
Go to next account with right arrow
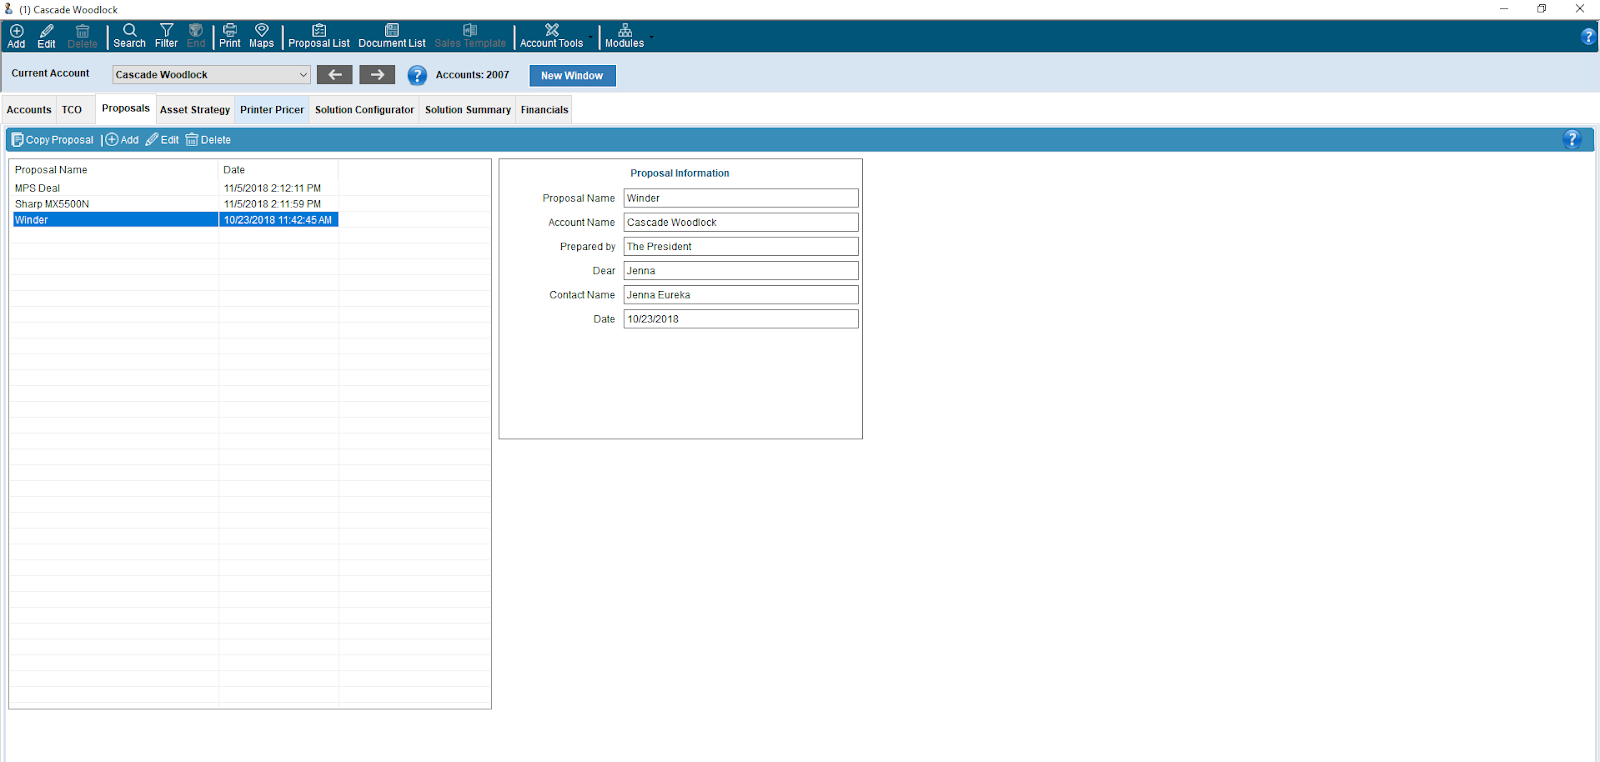(377, 75)
